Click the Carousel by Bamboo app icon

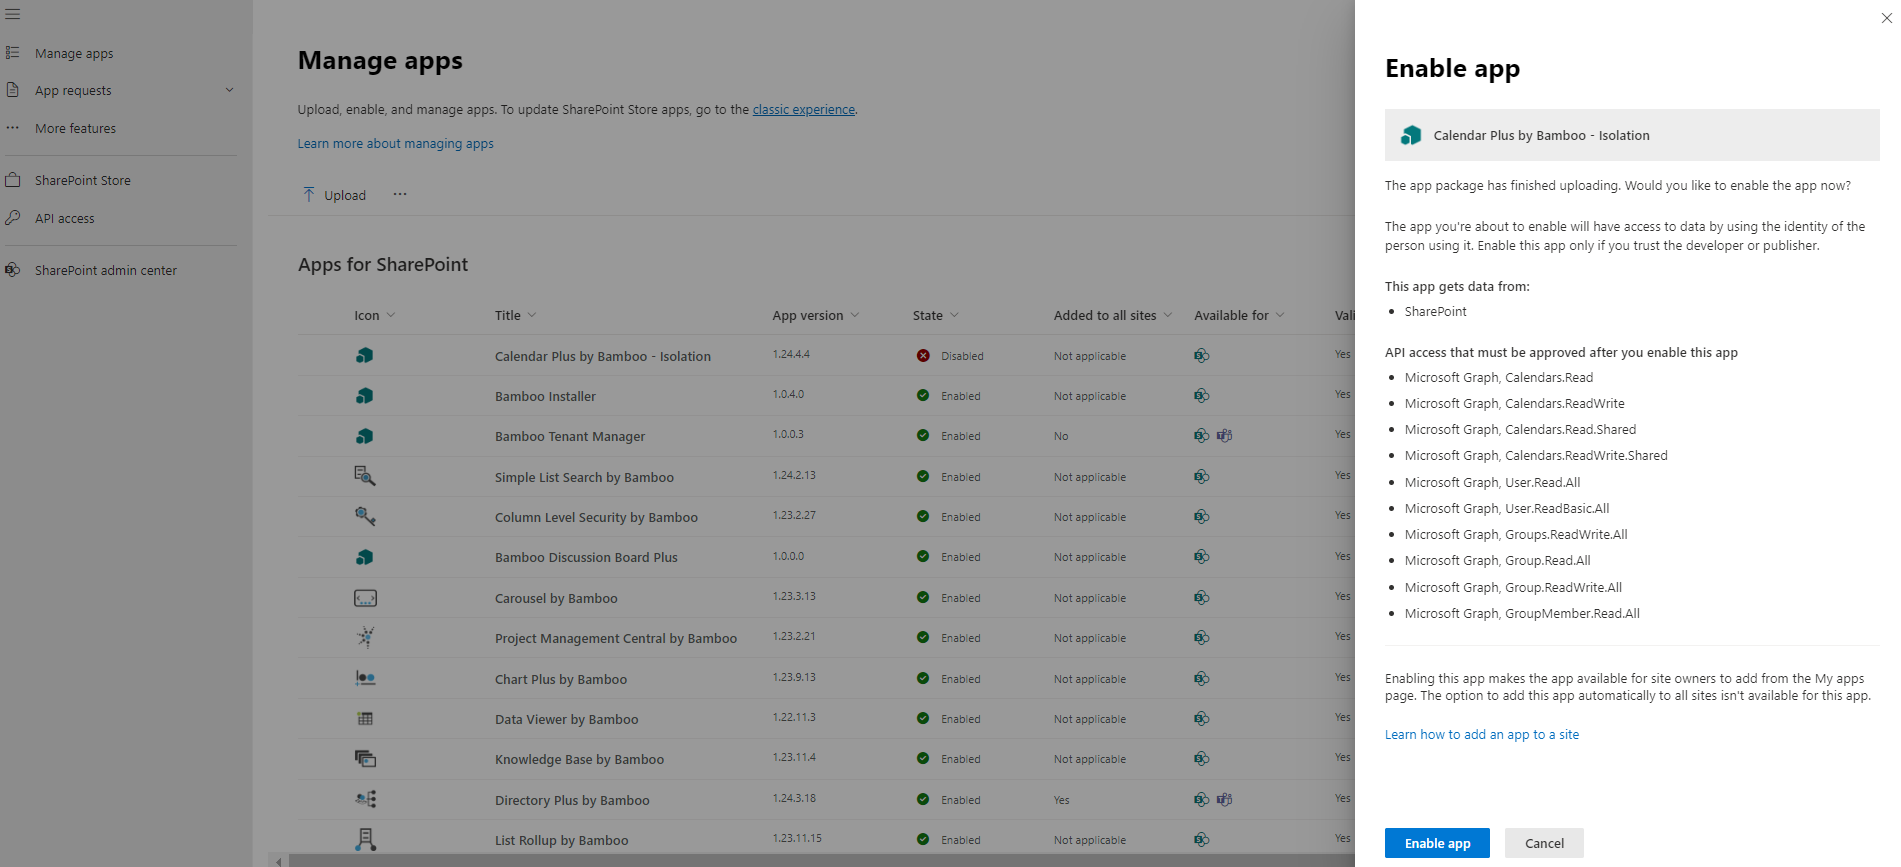tap(365, 598)
